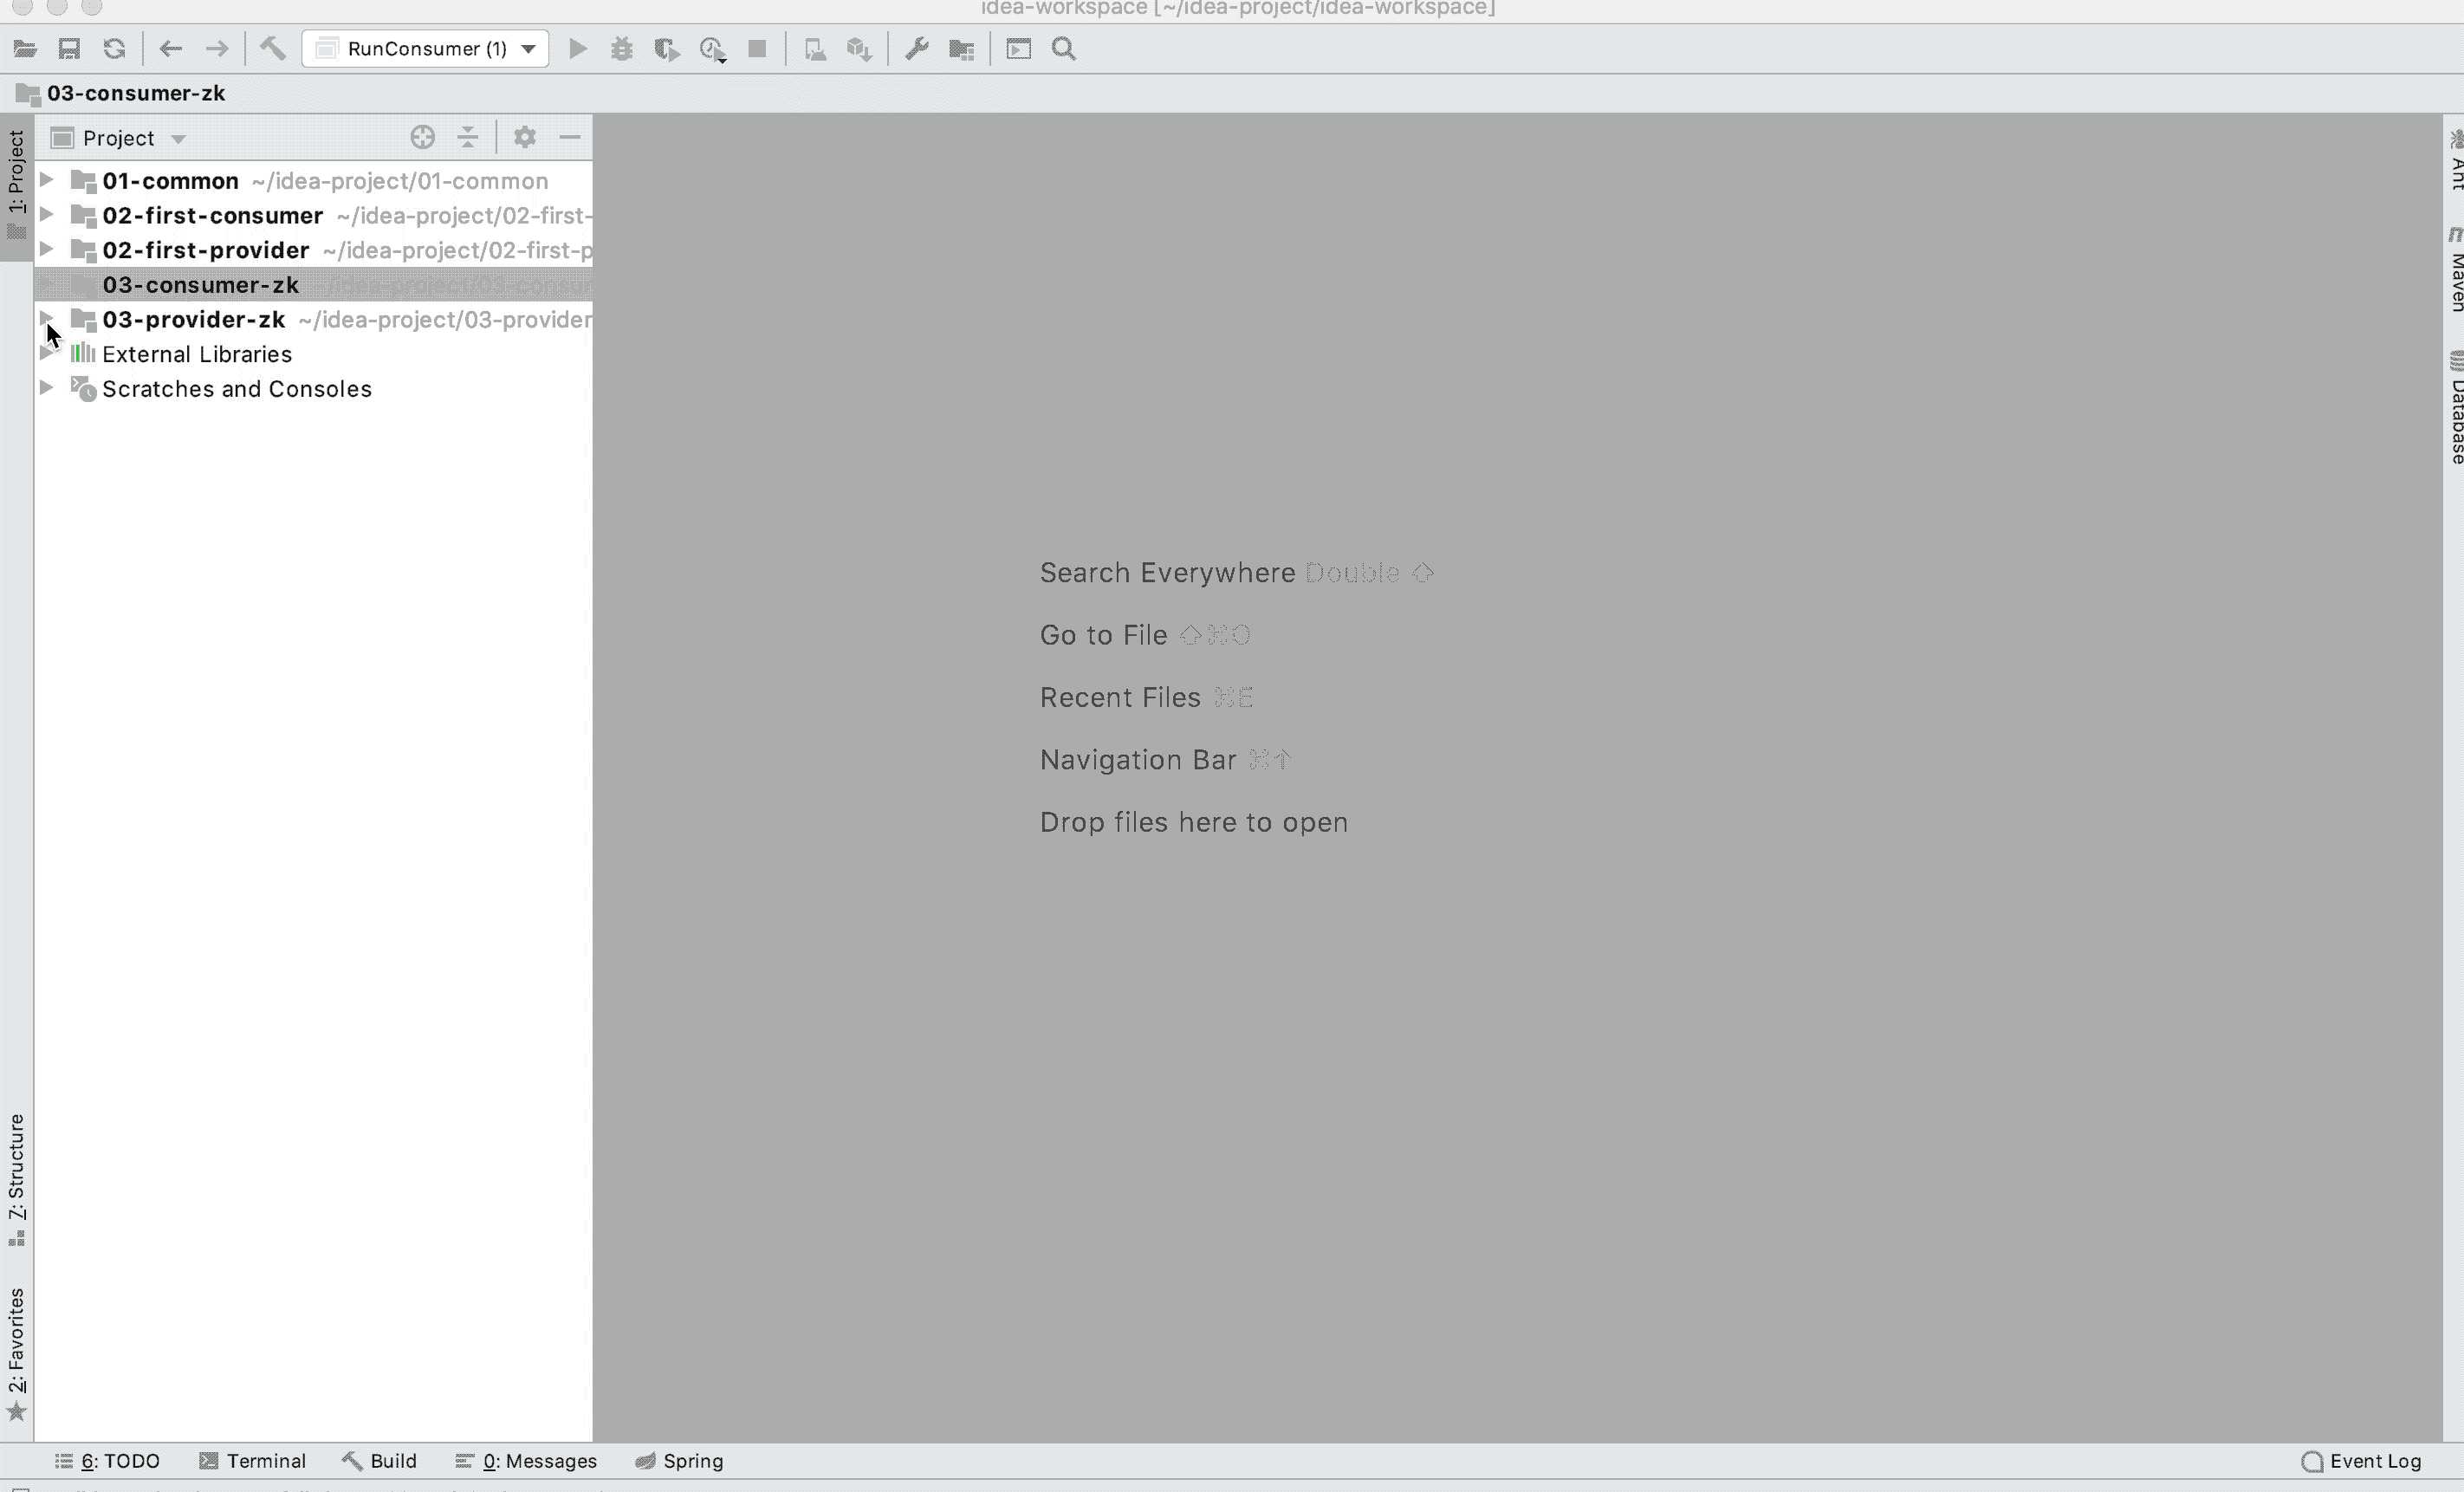This screenshot has width=2464, height=1492.
Task: Toggle the Collapse All icon in Project panel
Action: (x=468, y=137)
